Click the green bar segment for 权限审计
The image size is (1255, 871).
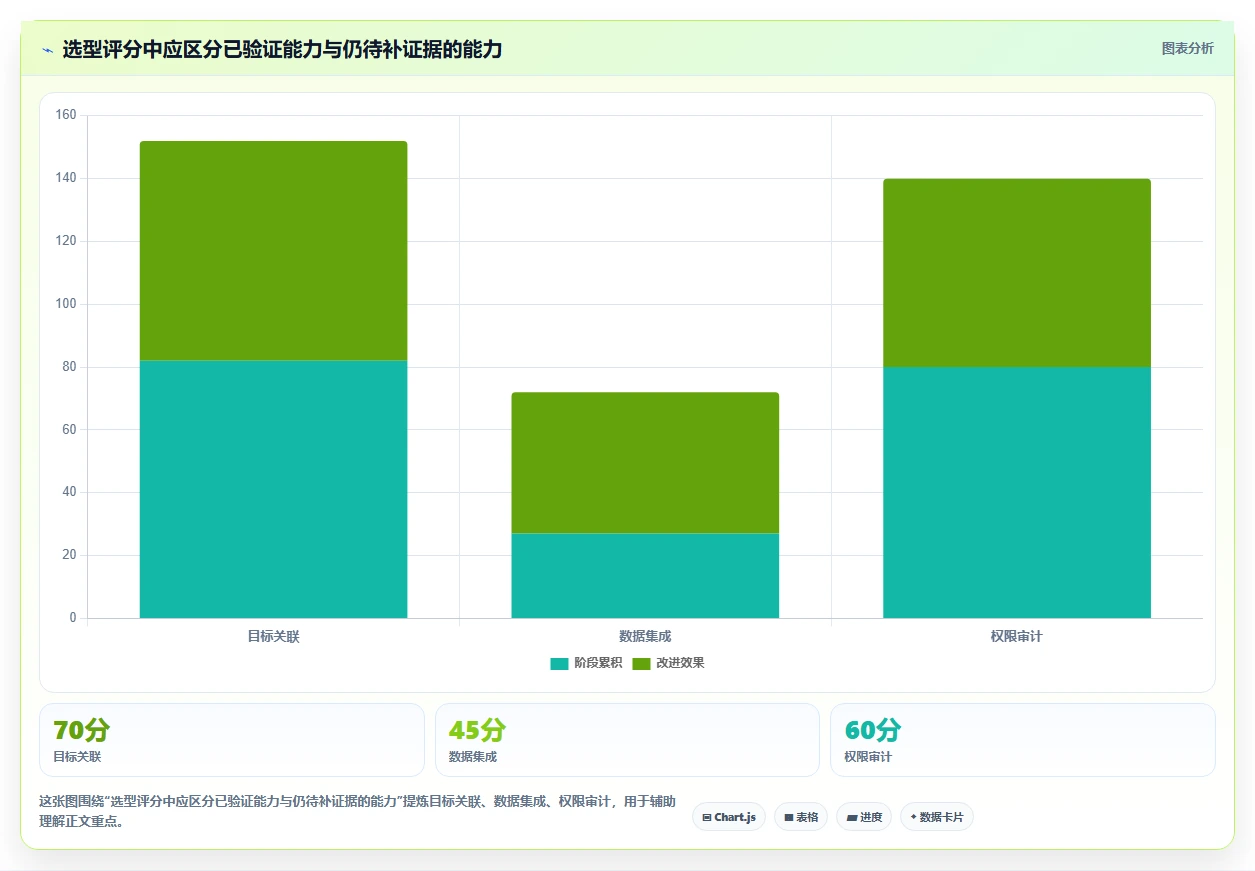click(1017, 273)
